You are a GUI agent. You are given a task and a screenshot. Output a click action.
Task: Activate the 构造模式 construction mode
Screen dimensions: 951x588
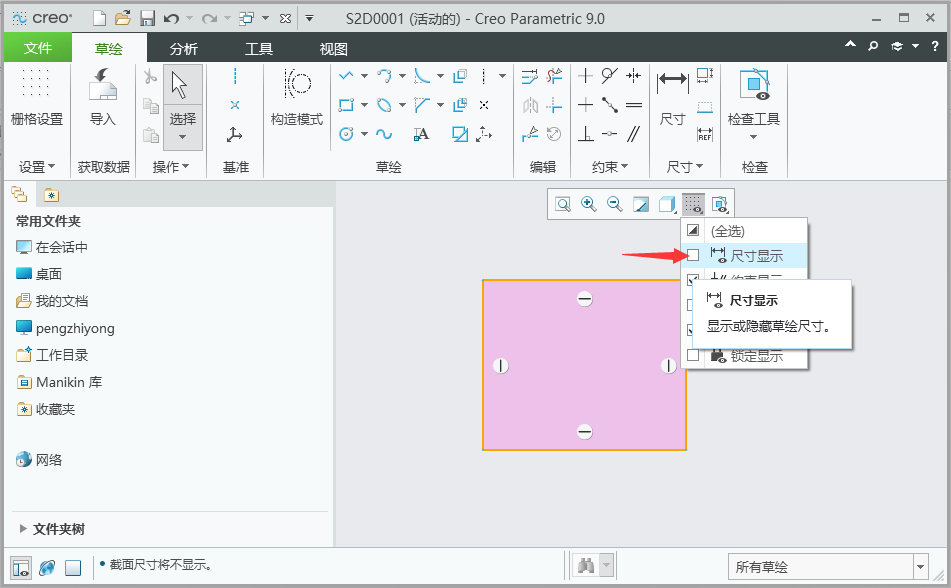pos(297,97)
